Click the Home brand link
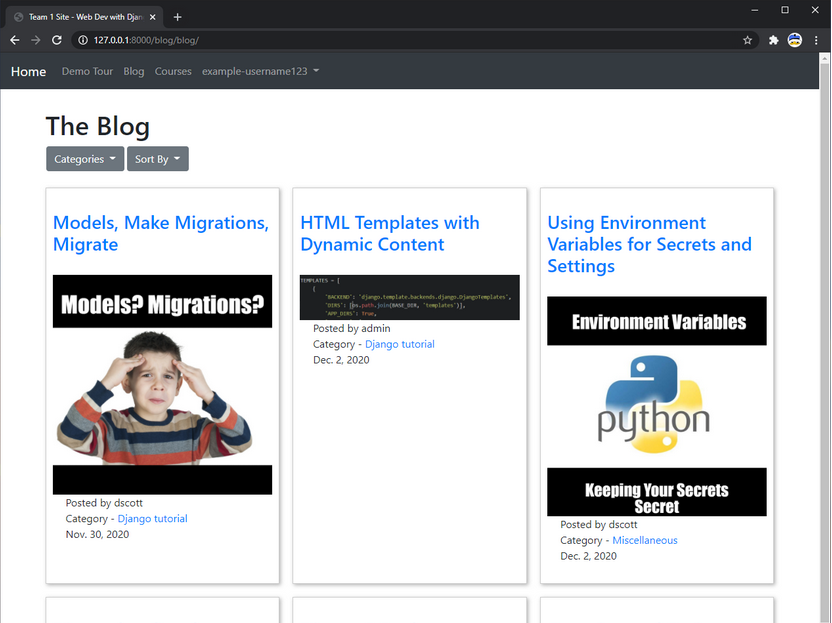The height and width of the screenshot is (623, 832). click(x=28, y=72)
